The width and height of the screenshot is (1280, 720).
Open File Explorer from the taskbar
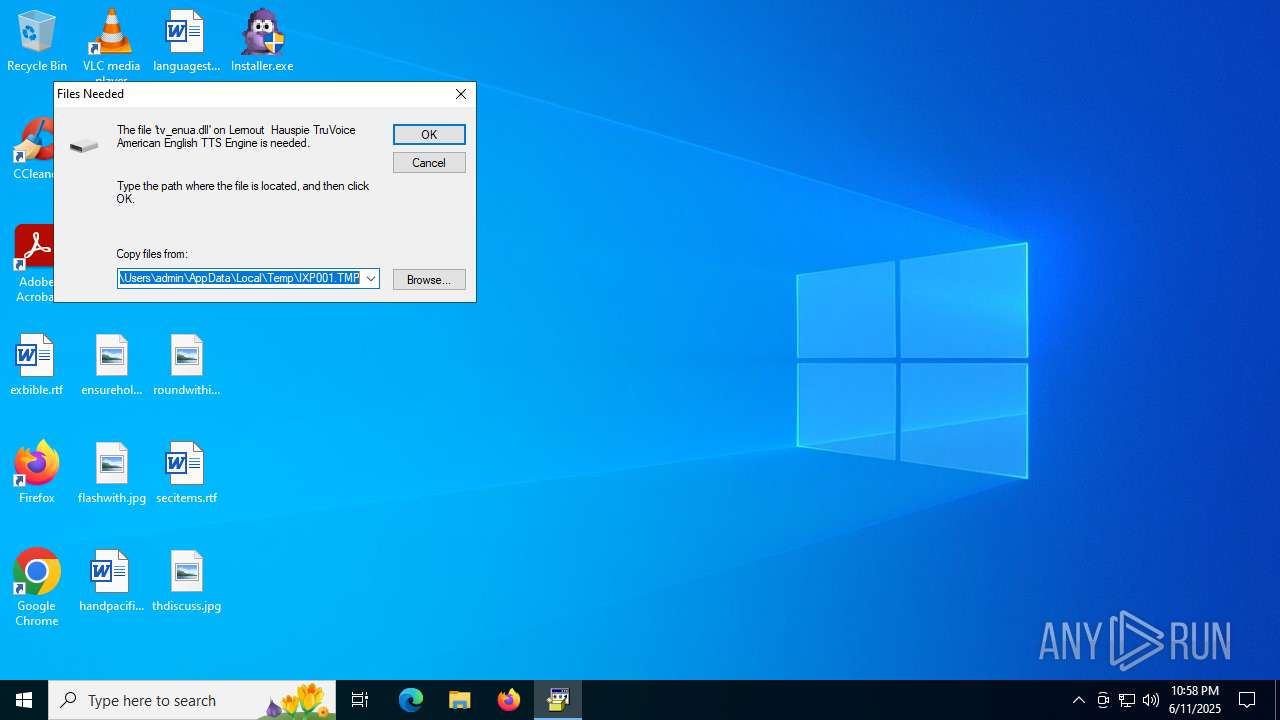tap(460, 700)
